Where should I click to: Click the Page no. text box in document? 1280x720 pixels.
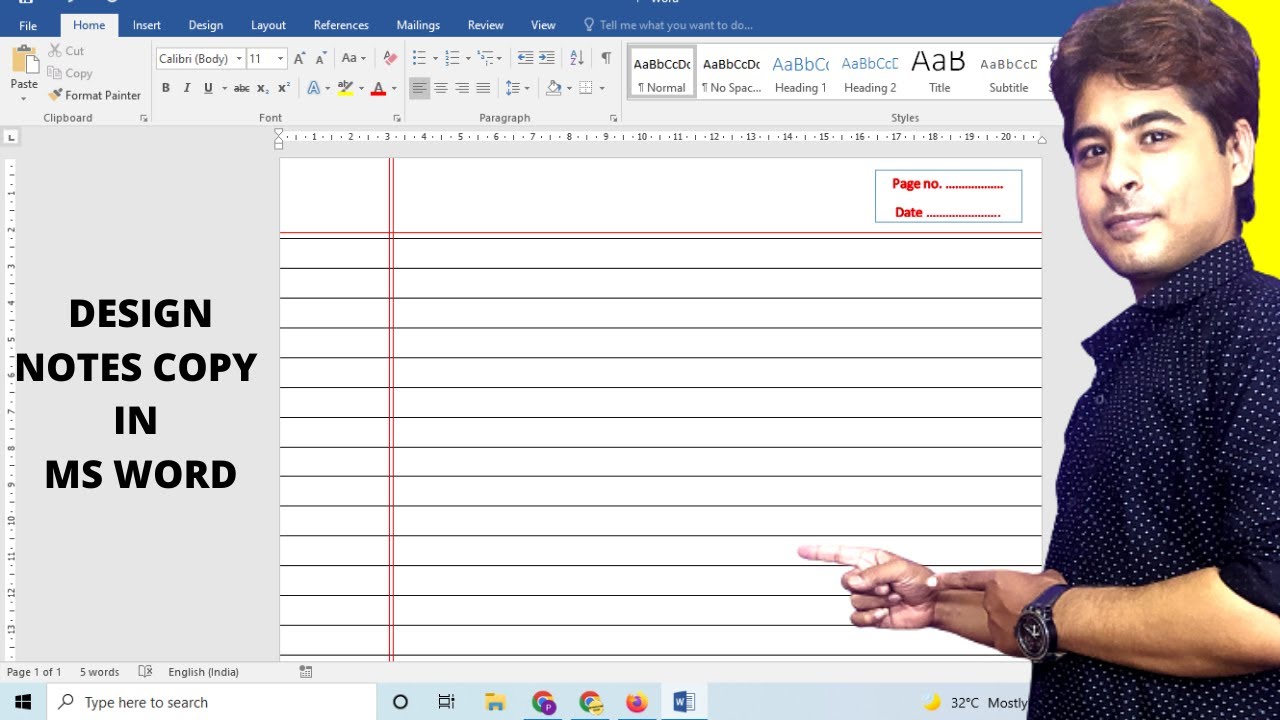coord(948,196)
